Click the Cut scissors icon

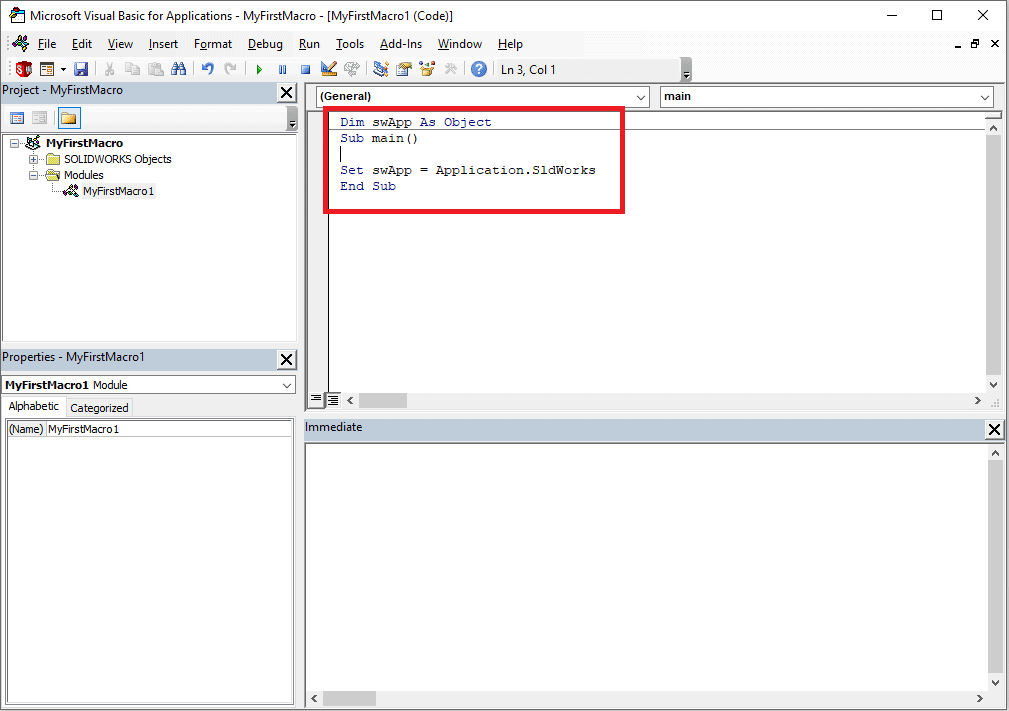(x=109, y=69)
